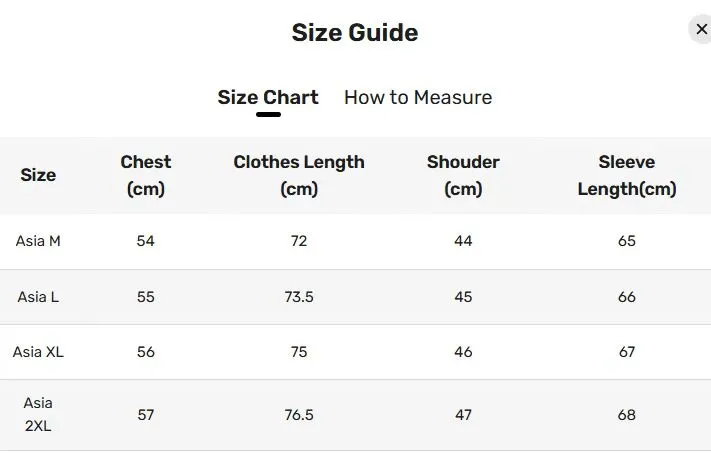Screen dimensions: 711x476
Task: Click clothes length value 76.5
Action: (x=299, y=414)
